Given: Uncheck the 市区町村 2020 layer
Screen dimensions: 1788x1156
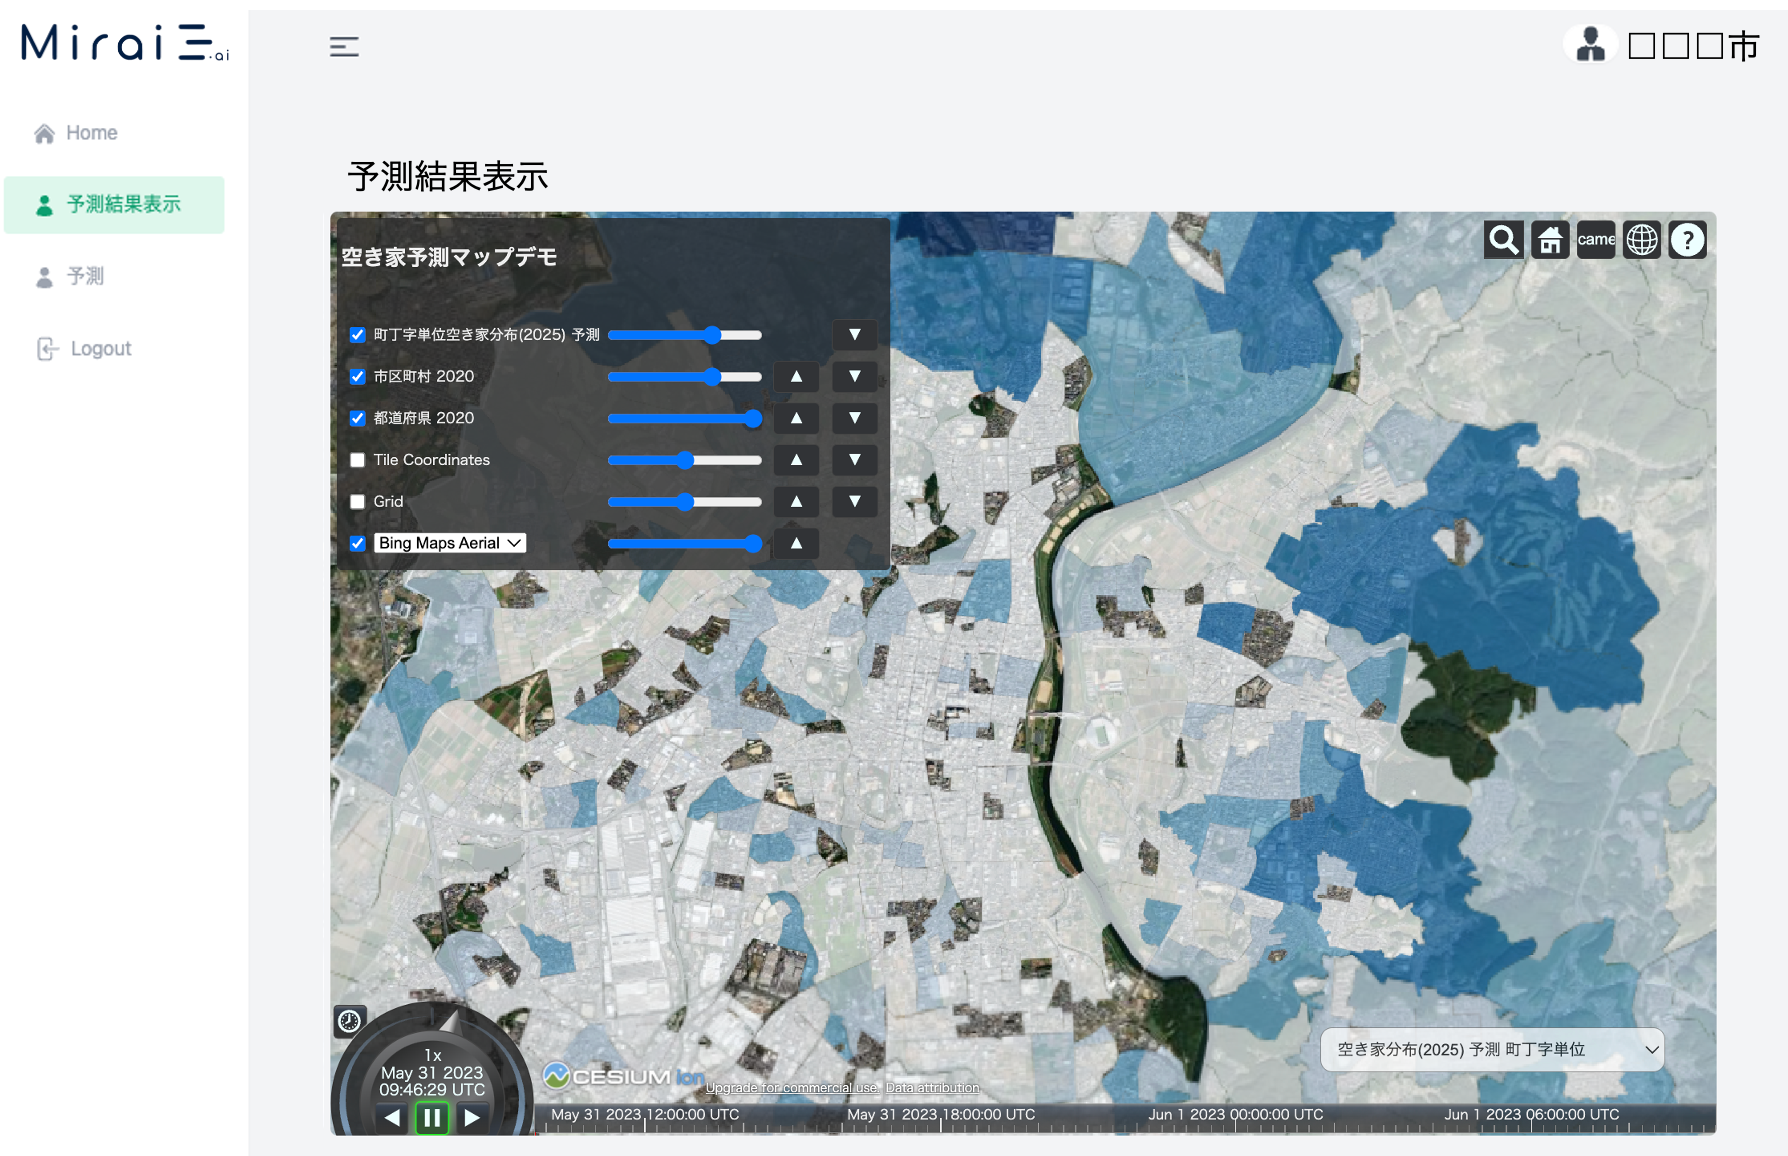Looking at the screenshot, I should click(357, 377).
